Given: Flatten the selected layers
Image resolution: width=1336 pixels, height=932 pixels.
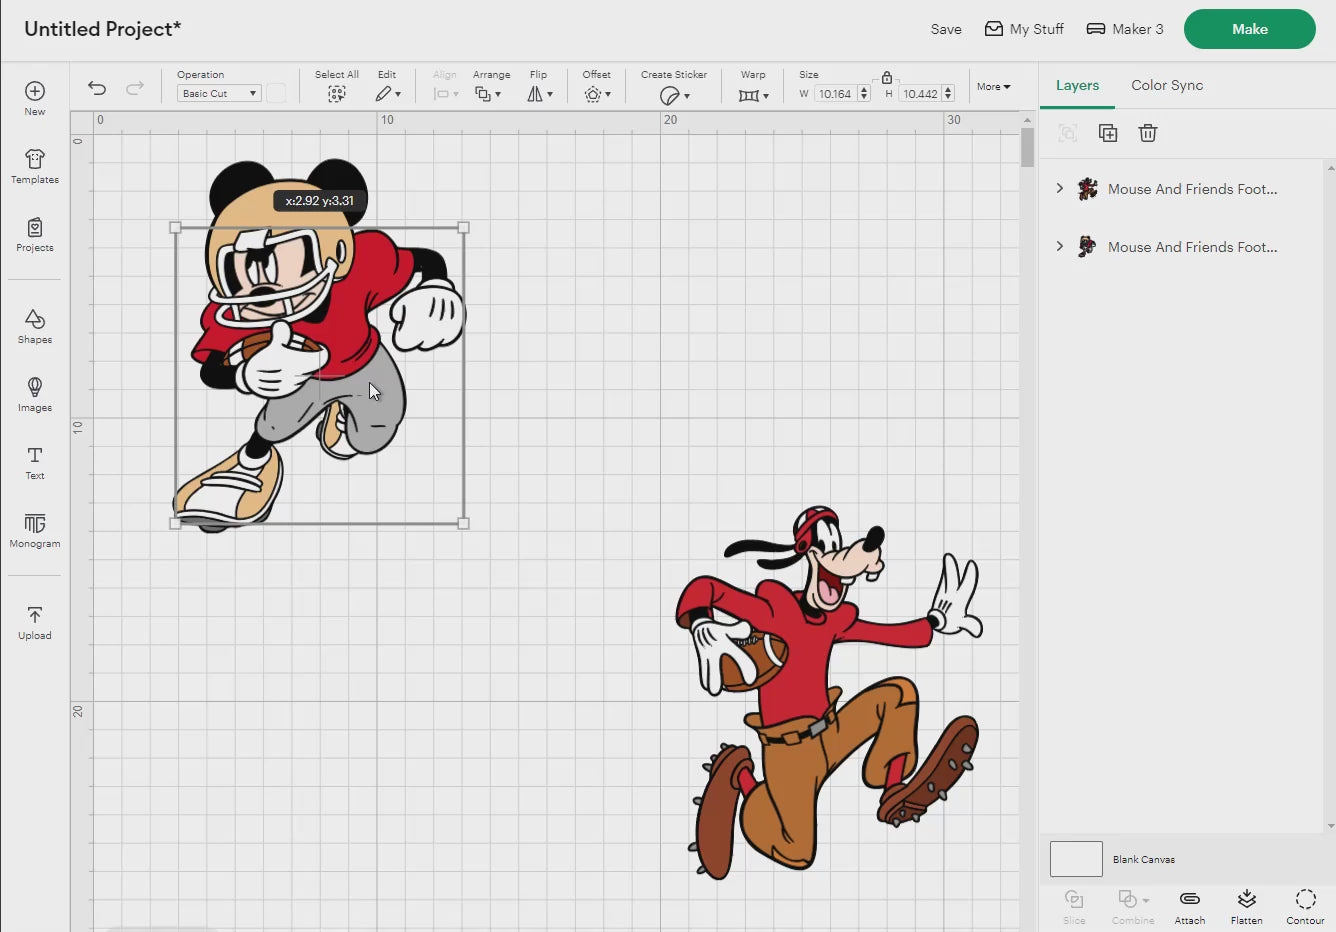Looking at the screenshot, I should coord(1247,906).
